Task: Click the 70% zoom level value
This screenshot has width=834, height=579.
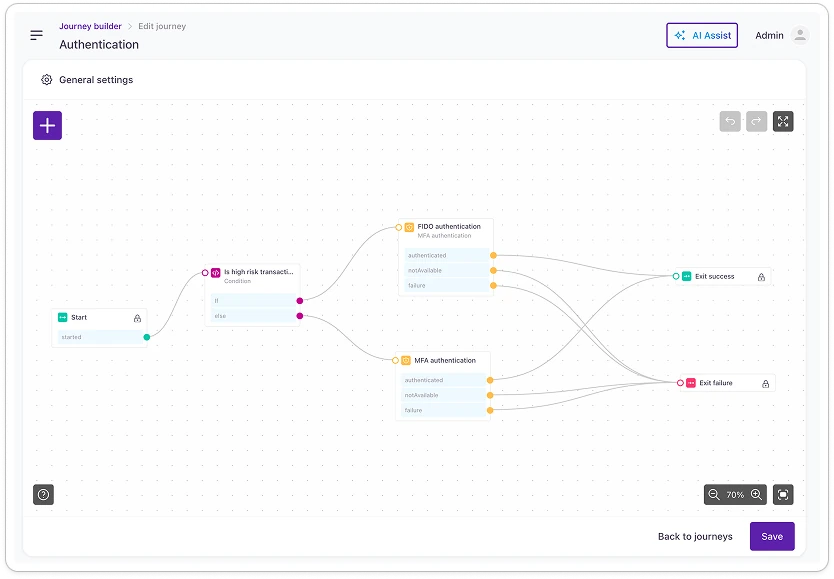Action: [x=735, y=495]
